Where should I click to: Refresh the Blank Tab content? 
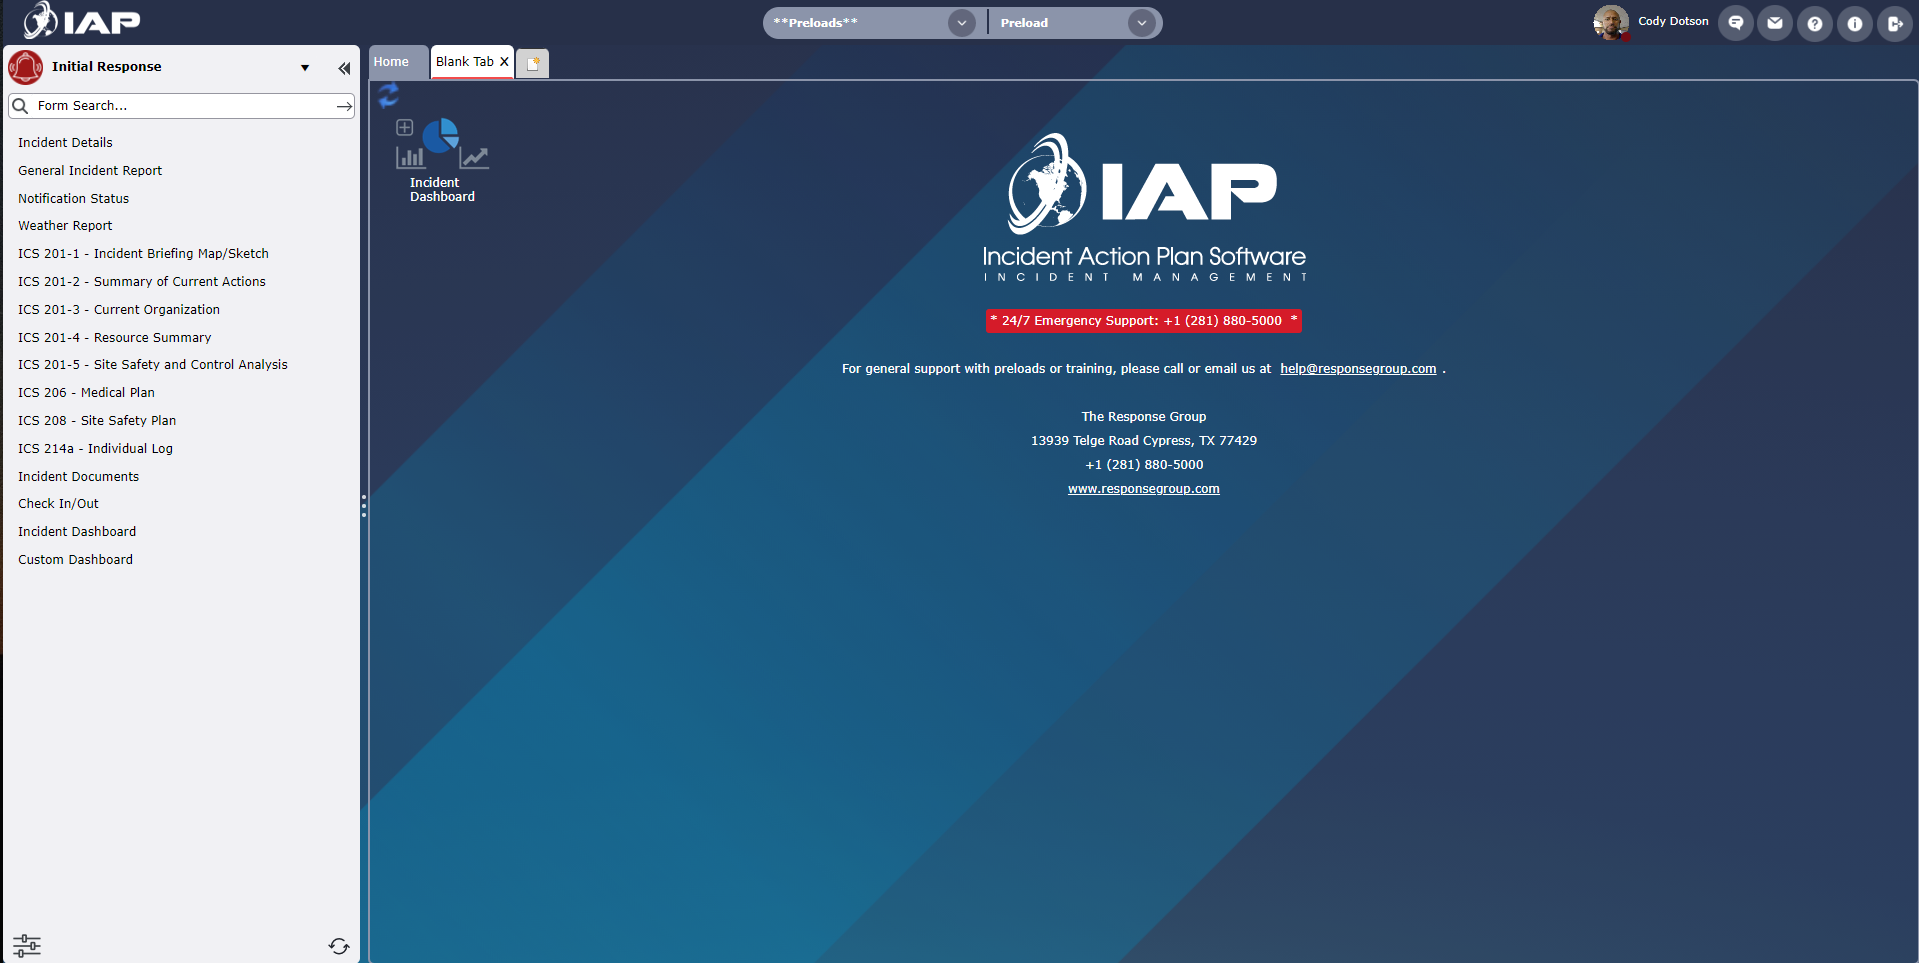pyautogui.click(x=389, y=95)
